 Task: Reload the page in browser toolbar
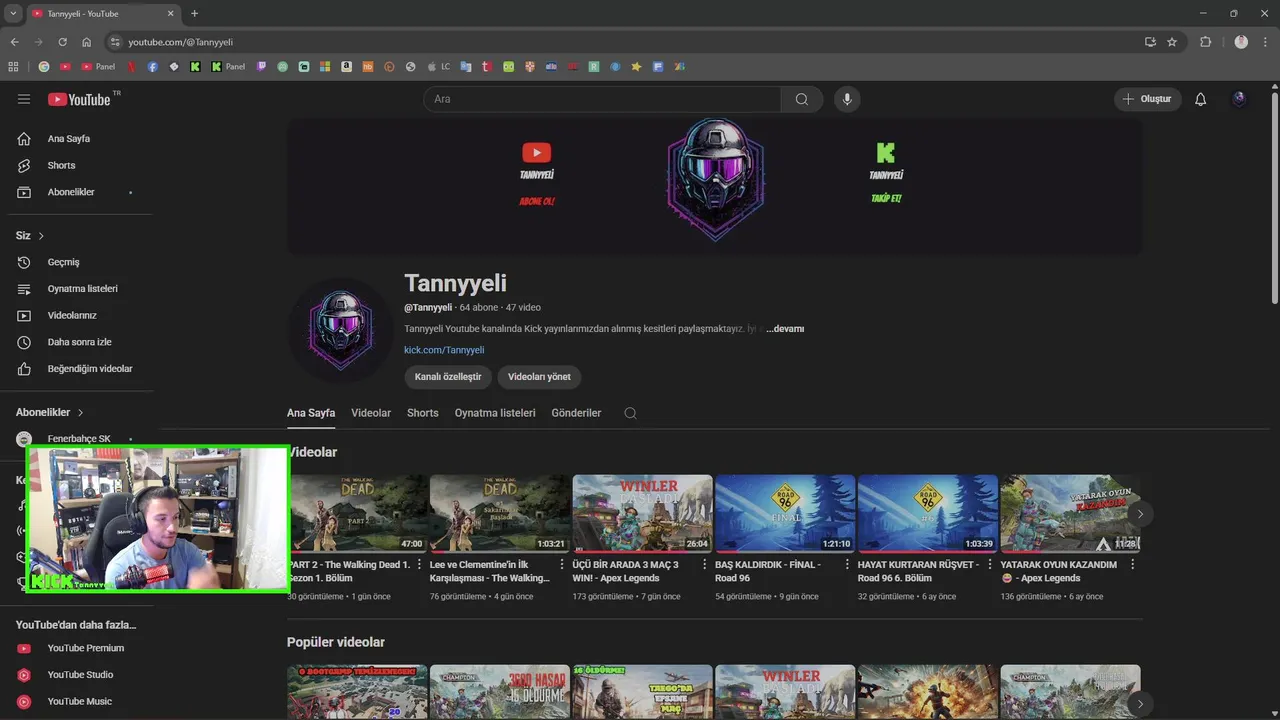pos(62,42)
